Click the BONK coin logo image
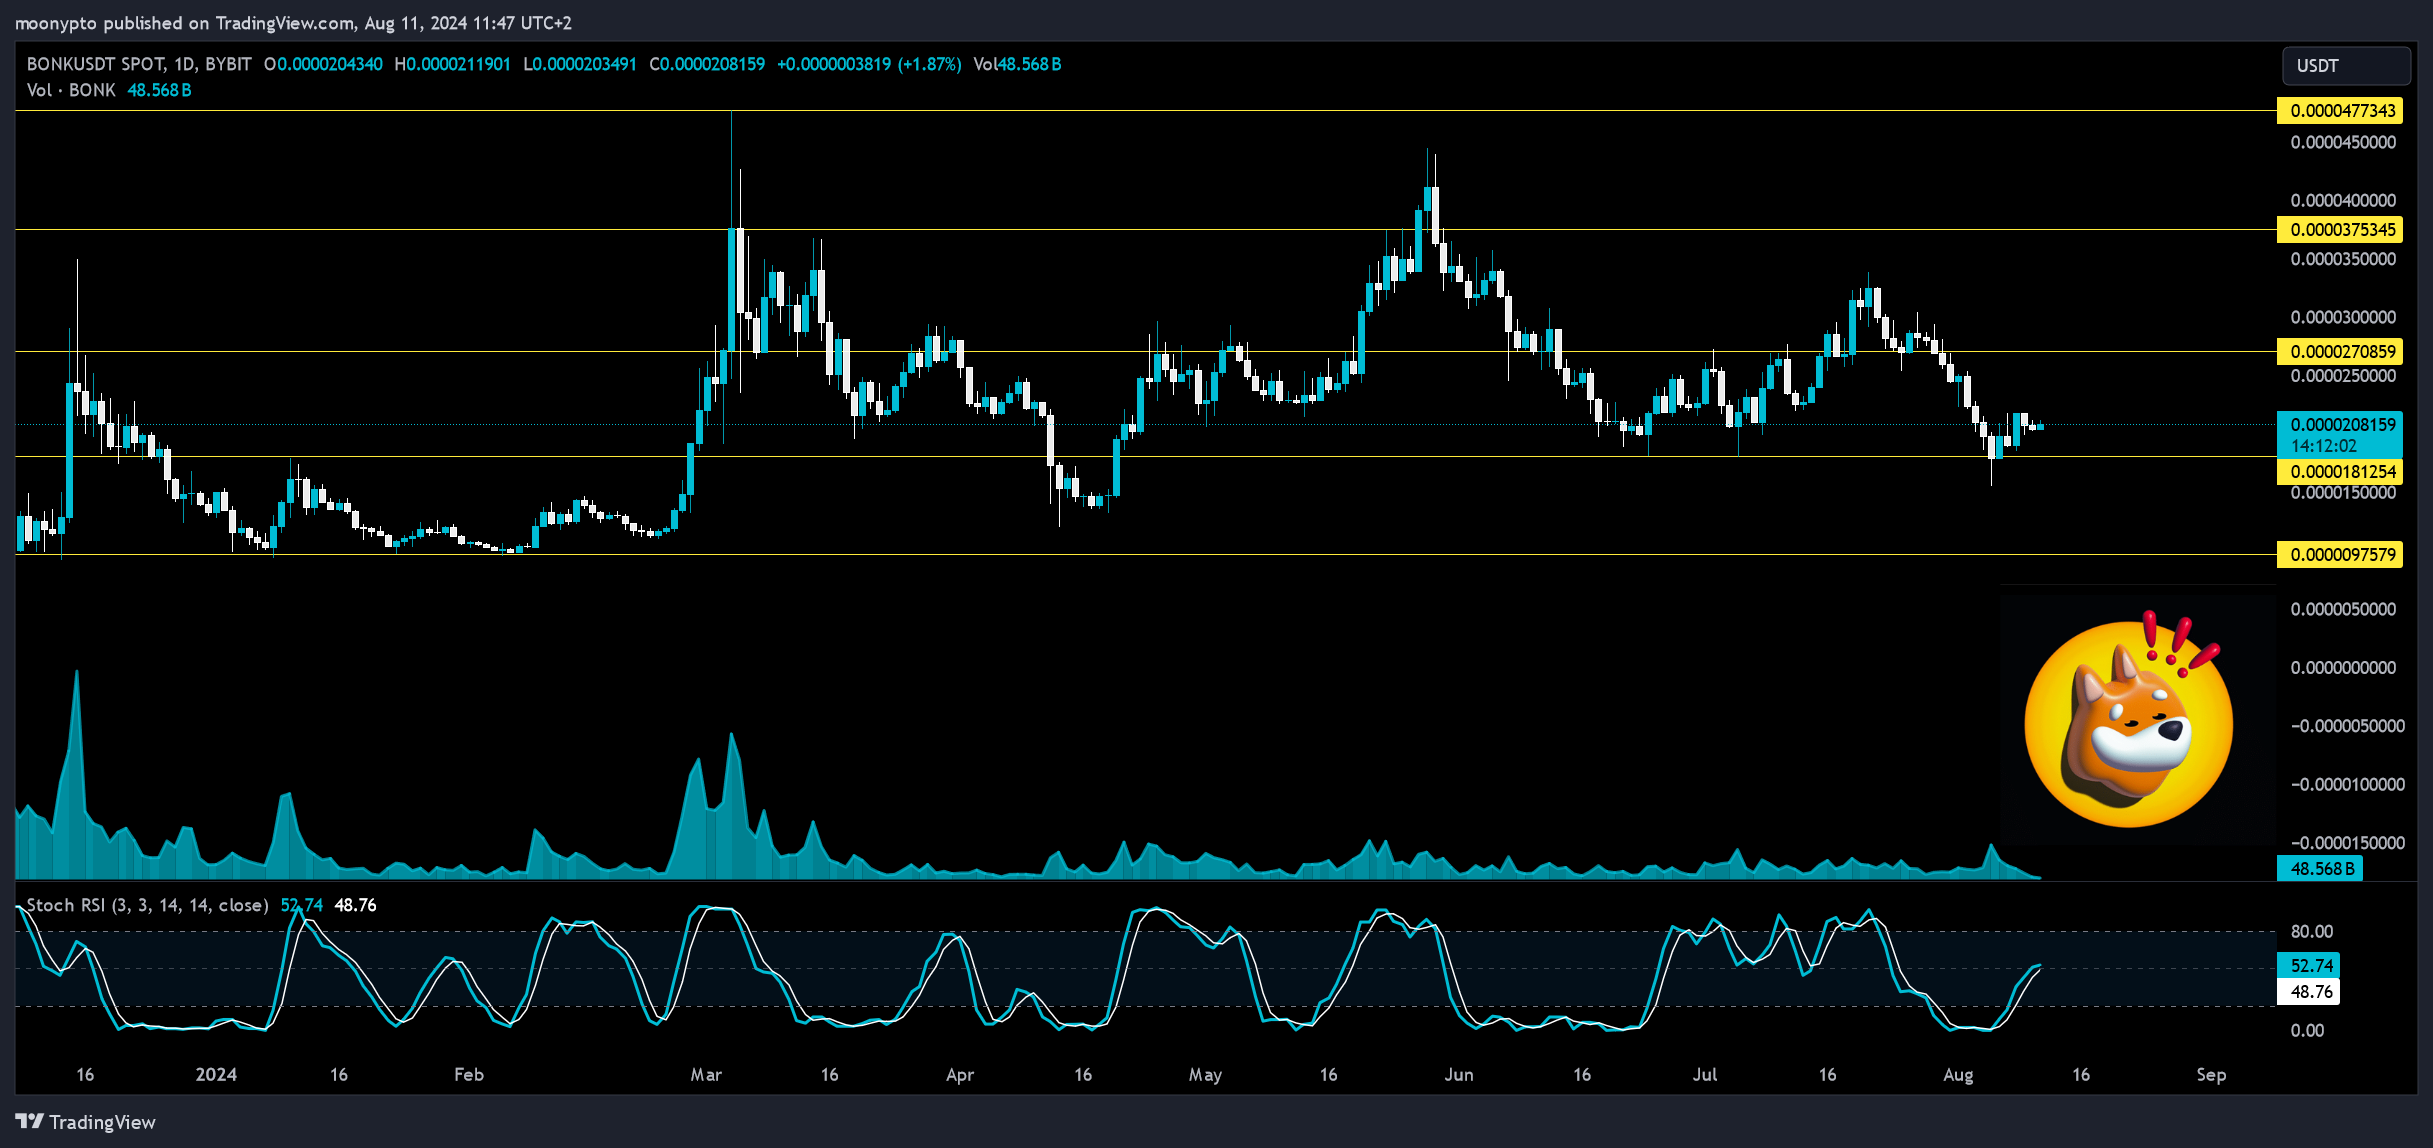The height and width of the screenshot is (1148, 2433). (x=2129, y=720)
